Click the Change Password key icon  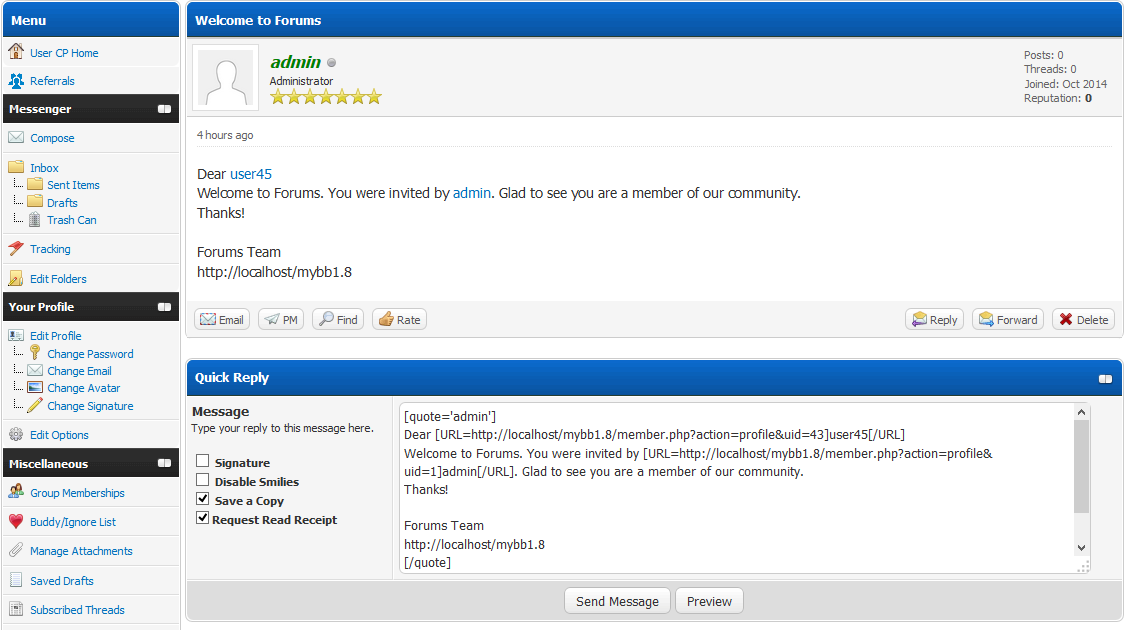[x=35, y=353]
